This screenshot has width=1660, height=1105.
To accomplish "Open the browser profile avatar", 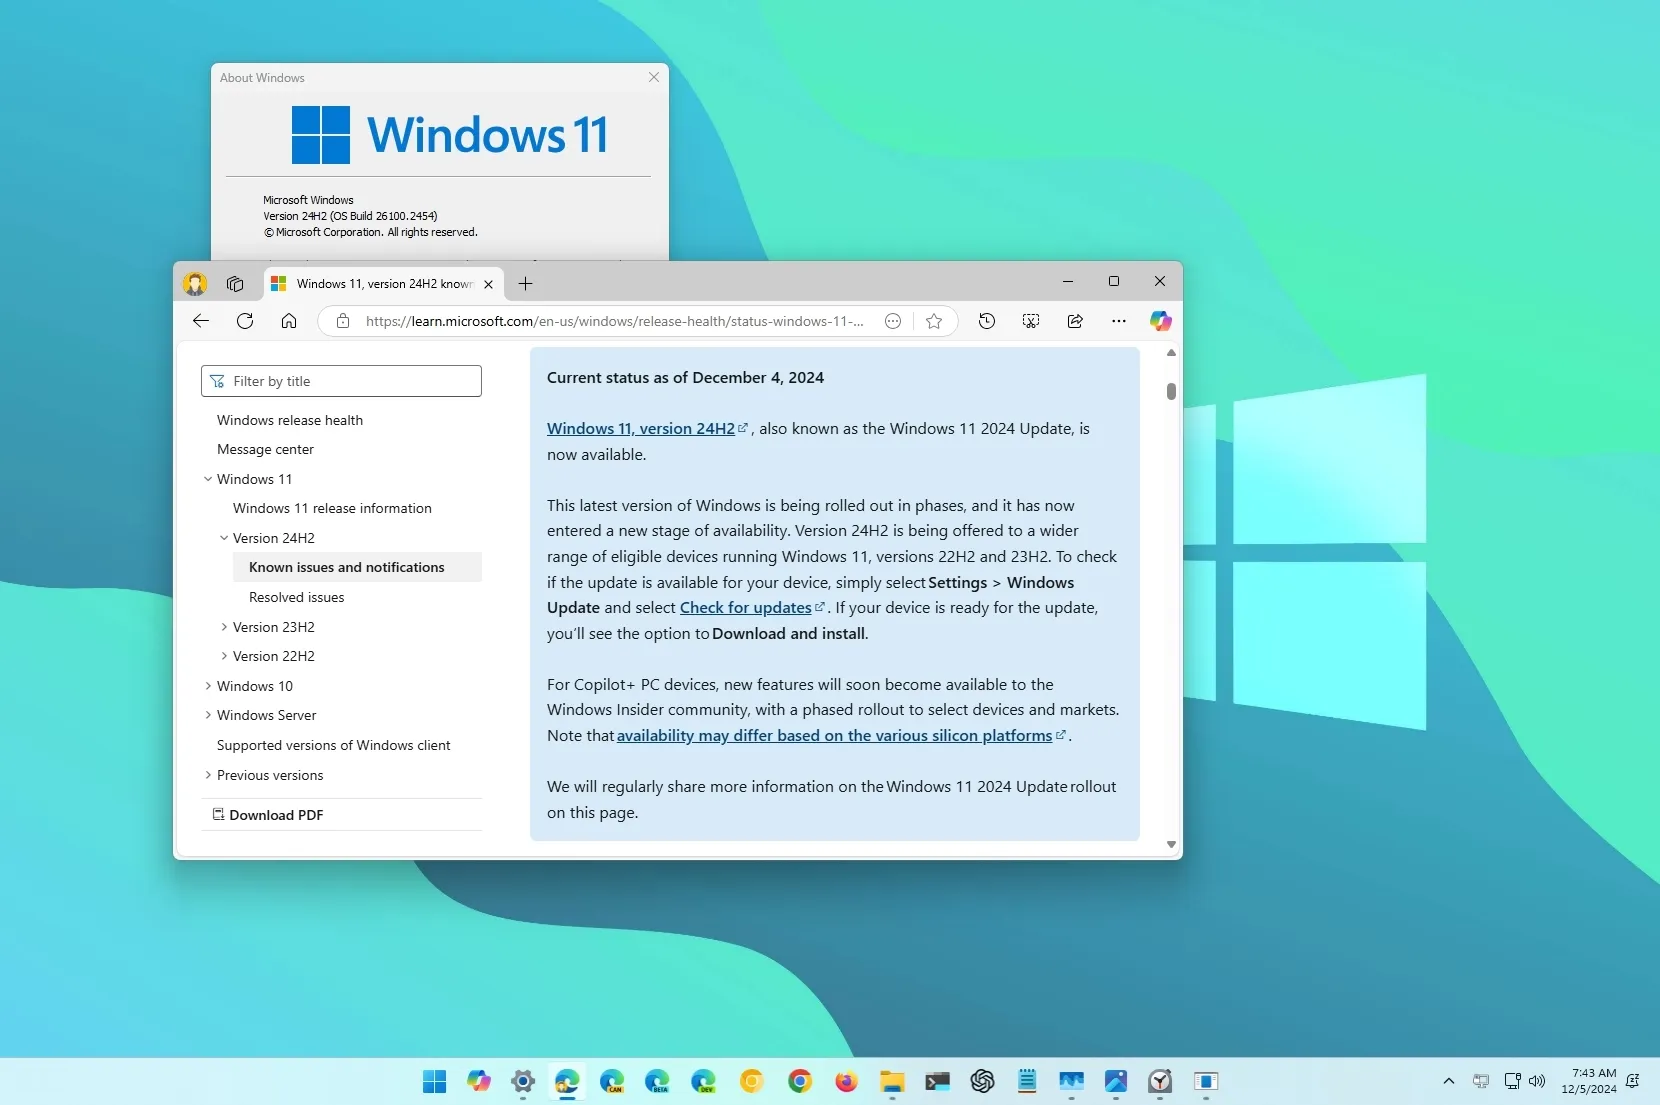I will [x=195, y=283].
